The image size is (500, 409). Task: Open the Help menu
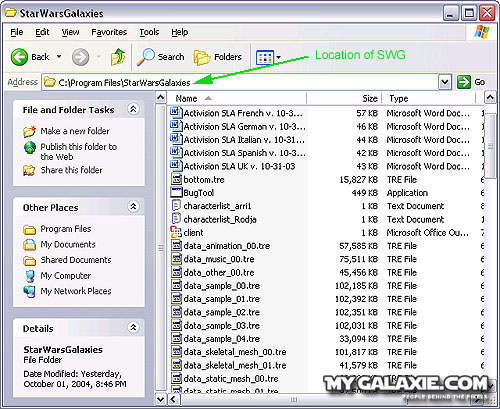[180, 32]
